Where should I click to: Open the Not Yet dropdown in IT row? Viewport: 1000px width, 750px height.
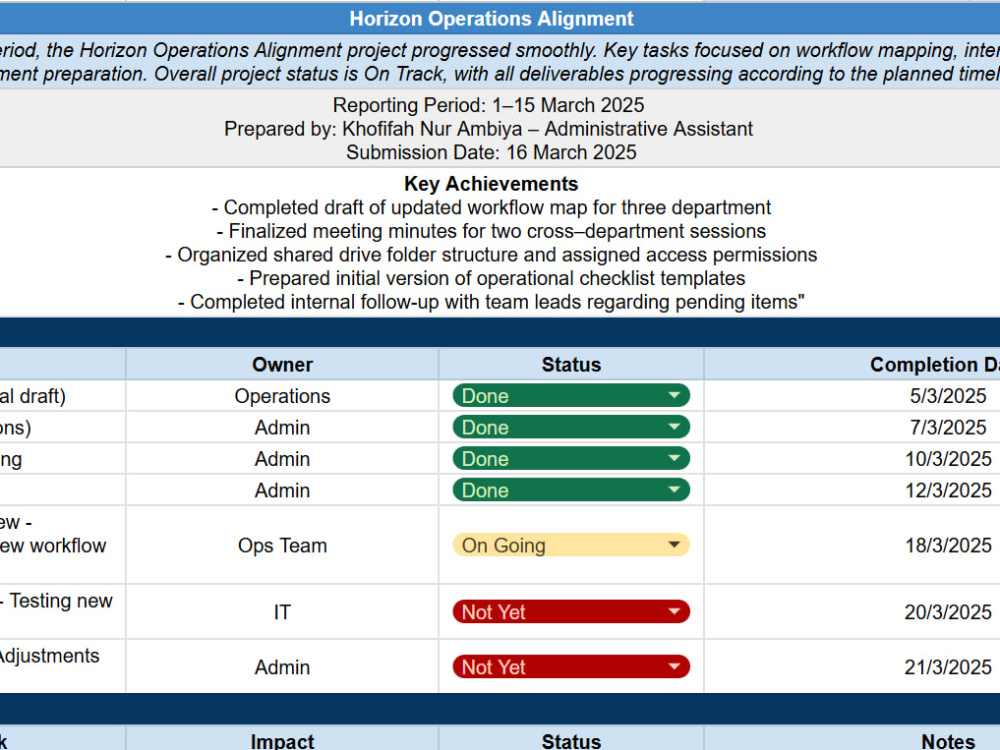tap(571, 612)
